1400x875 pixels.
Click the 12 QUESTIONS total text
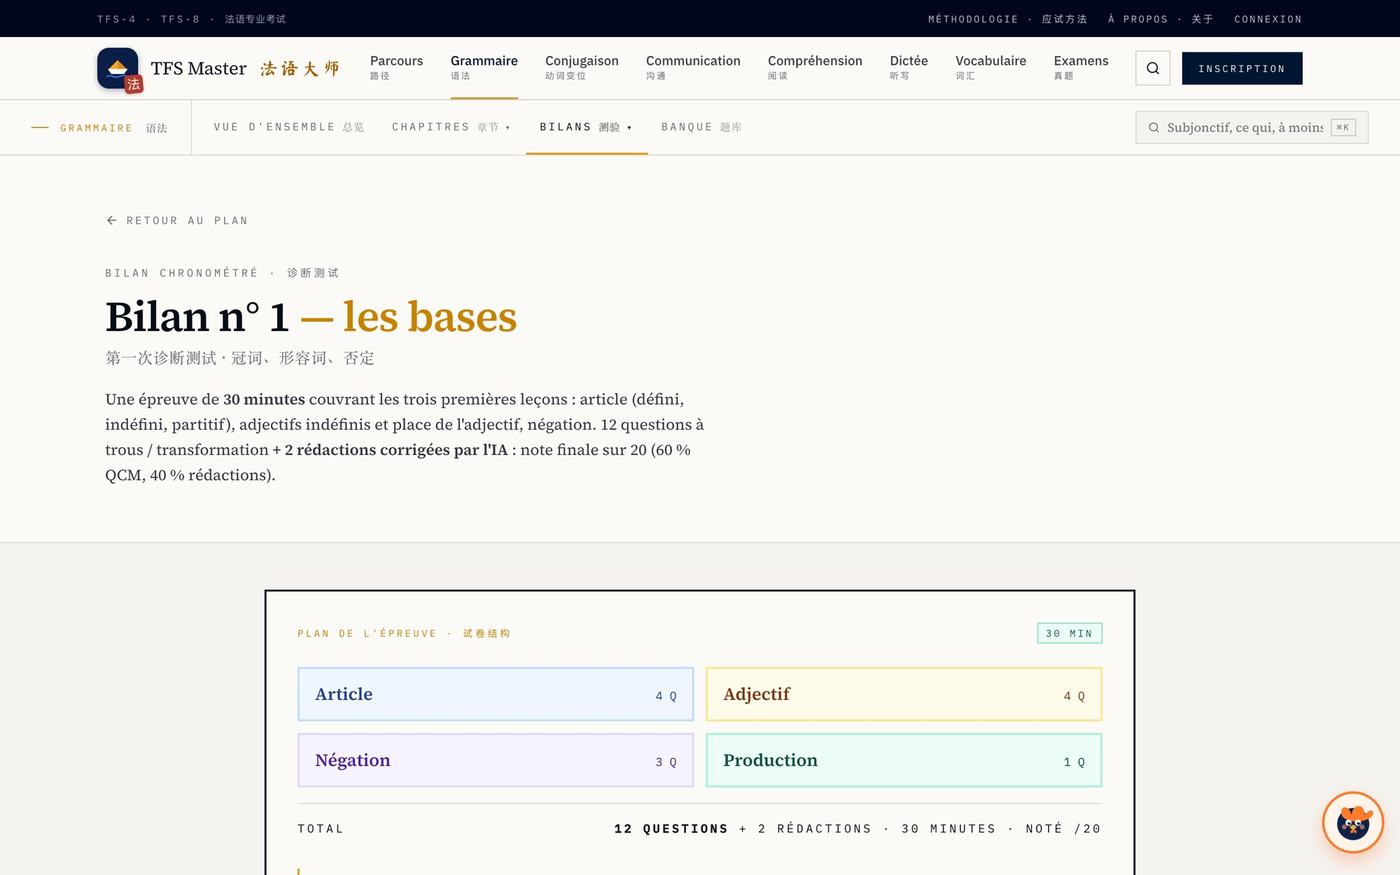click(671, 828)
